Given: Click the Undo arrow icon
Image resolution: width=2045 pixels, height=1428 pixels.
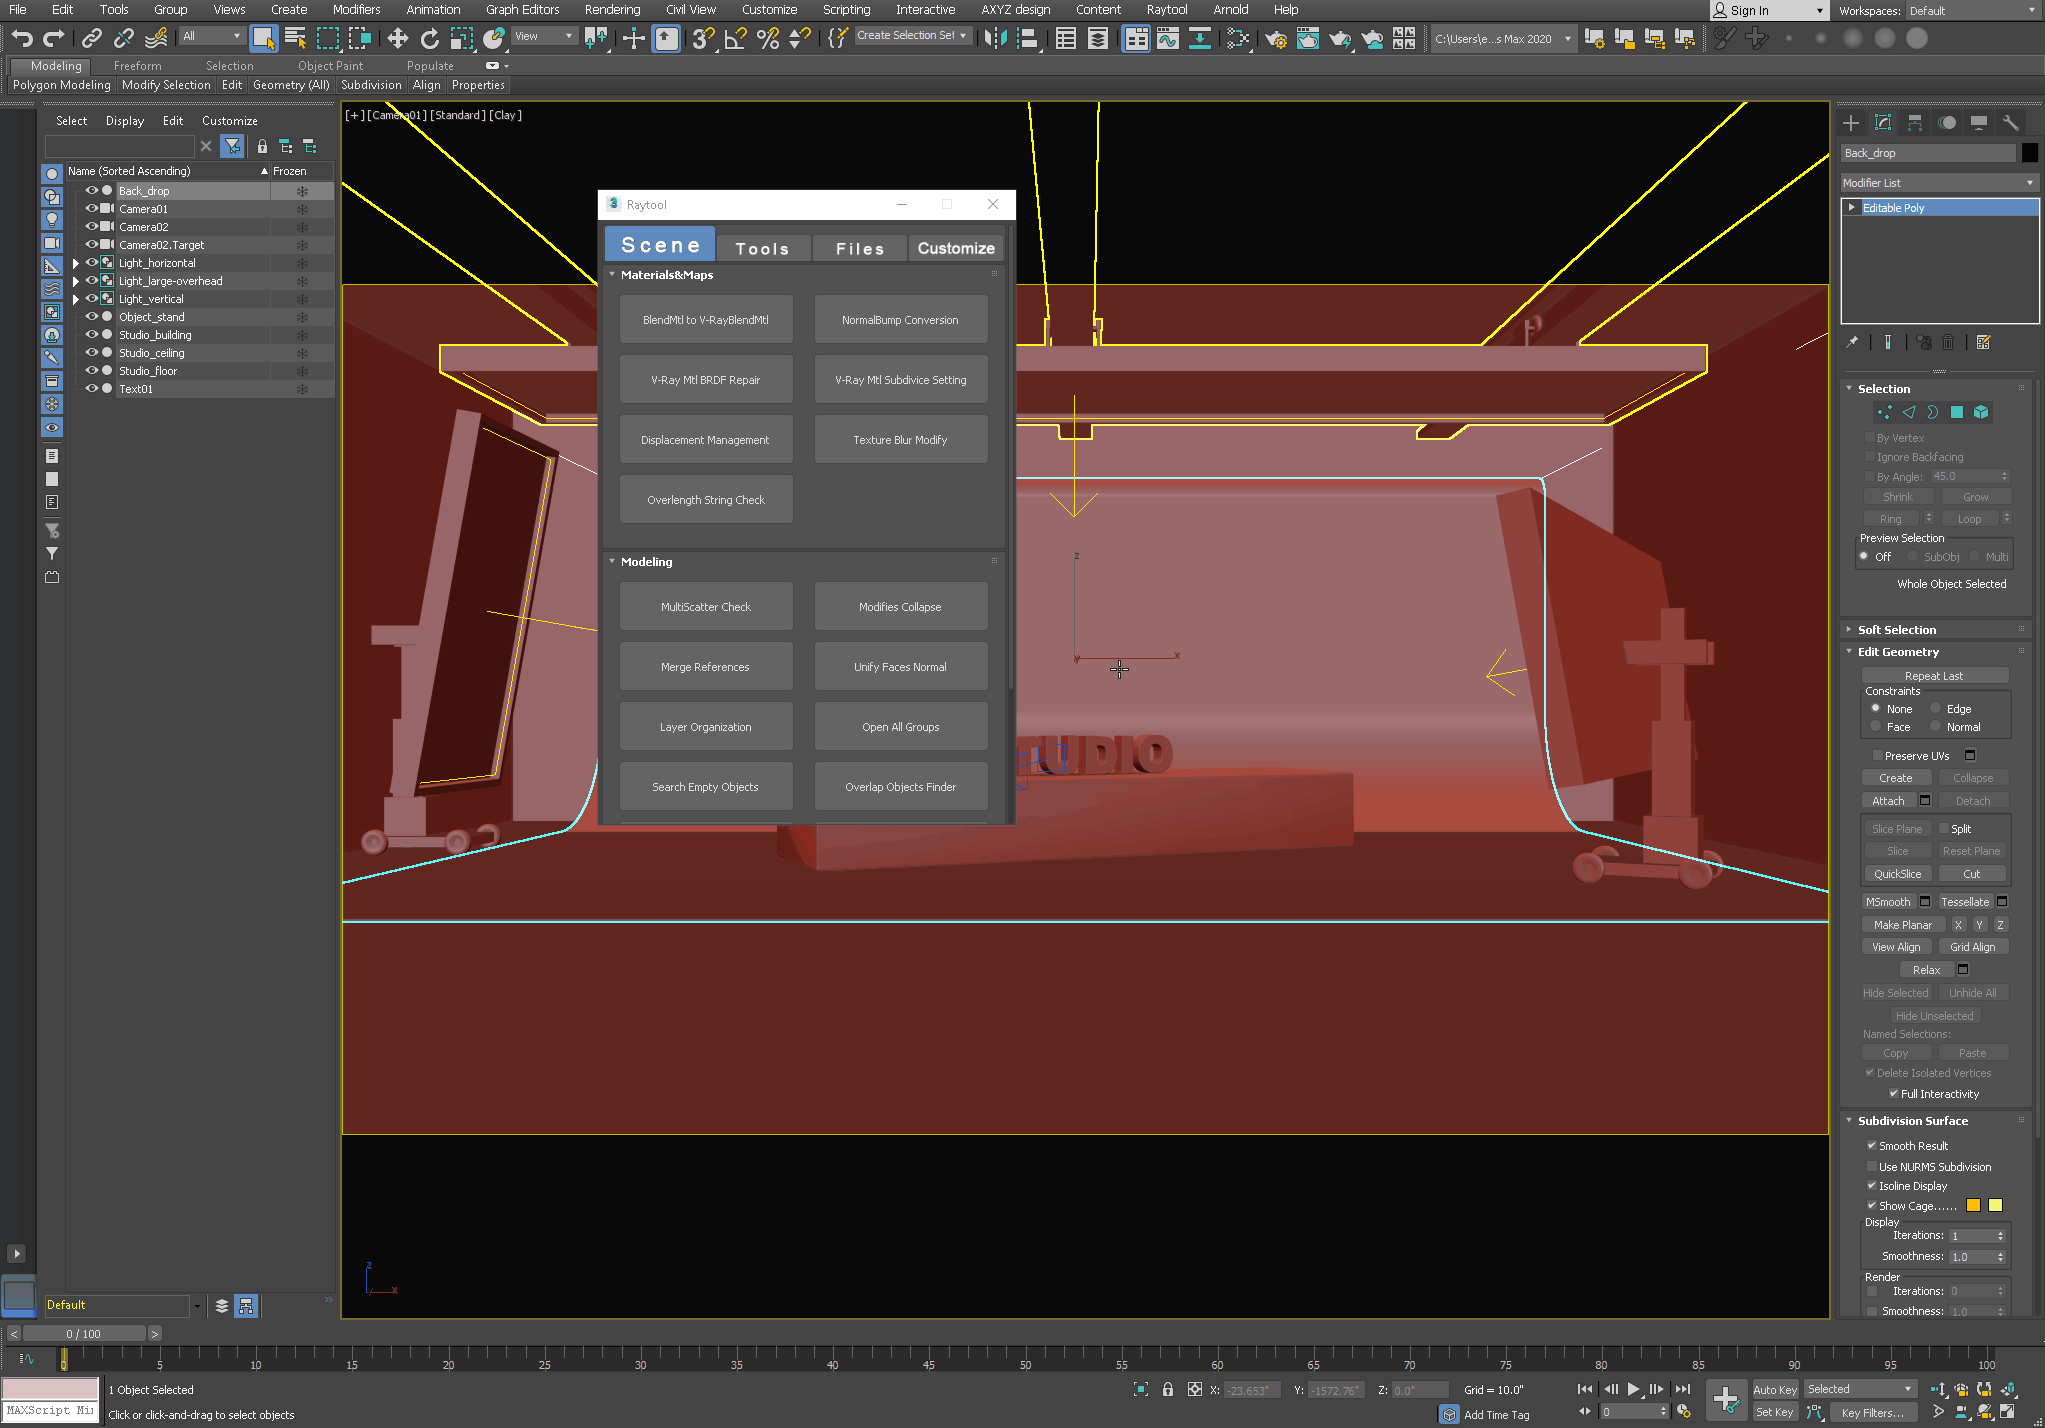Looking at the screenshot, I should tap(22, 38).
